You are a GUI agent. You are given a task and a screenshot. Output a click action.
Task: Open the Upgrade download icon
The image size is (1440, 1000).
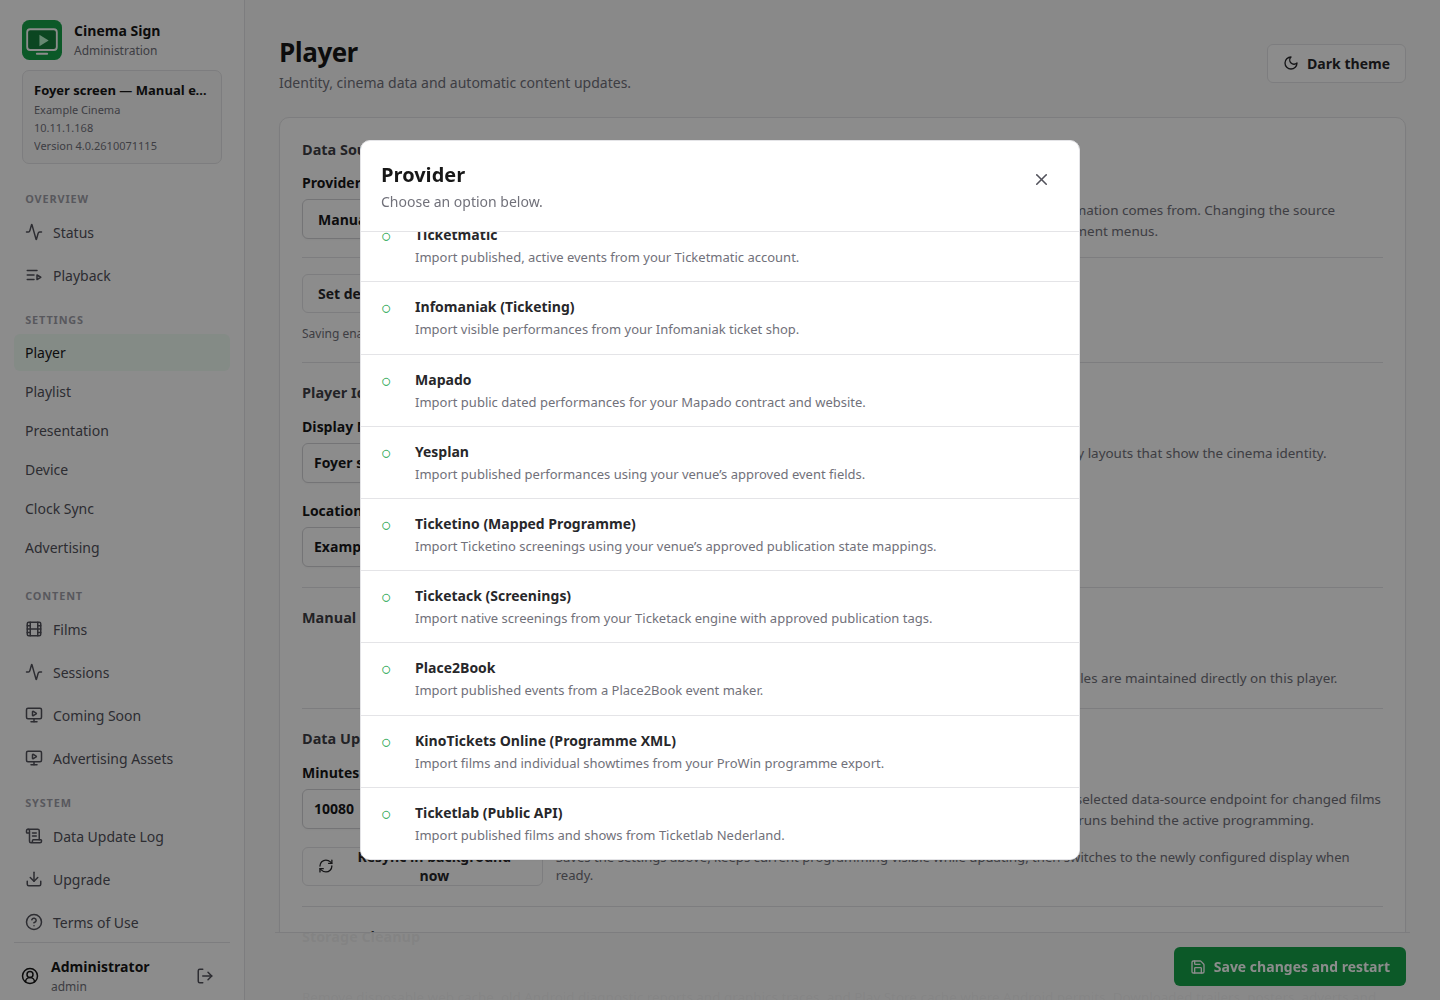point(34,879)
